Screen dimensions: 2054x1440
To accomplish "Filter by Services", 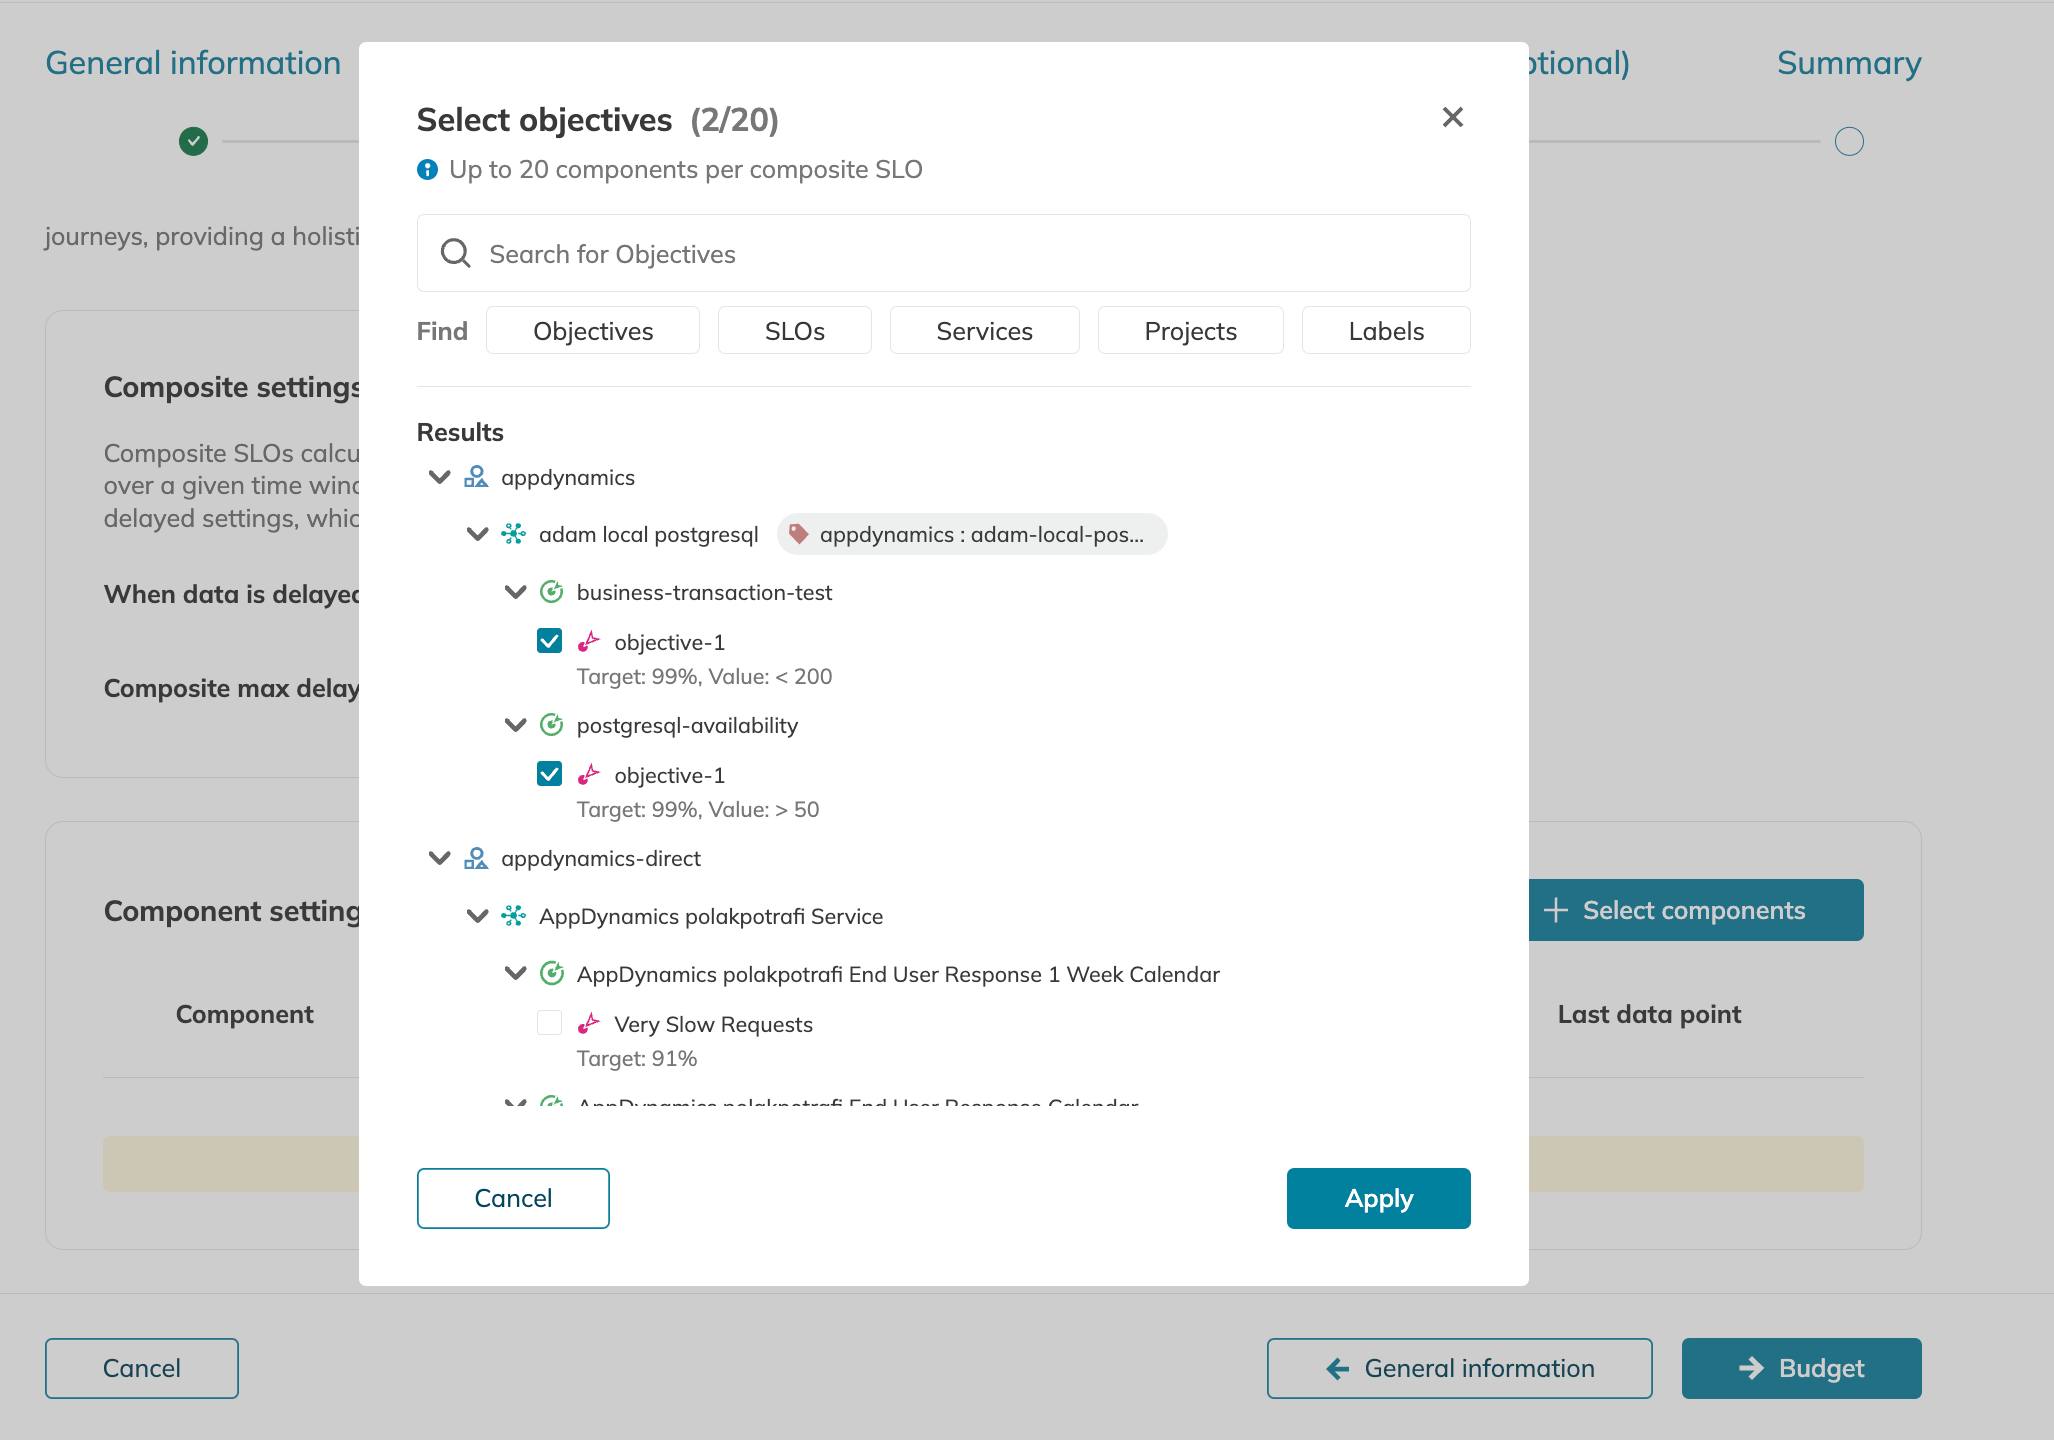I will coord(985,330).
